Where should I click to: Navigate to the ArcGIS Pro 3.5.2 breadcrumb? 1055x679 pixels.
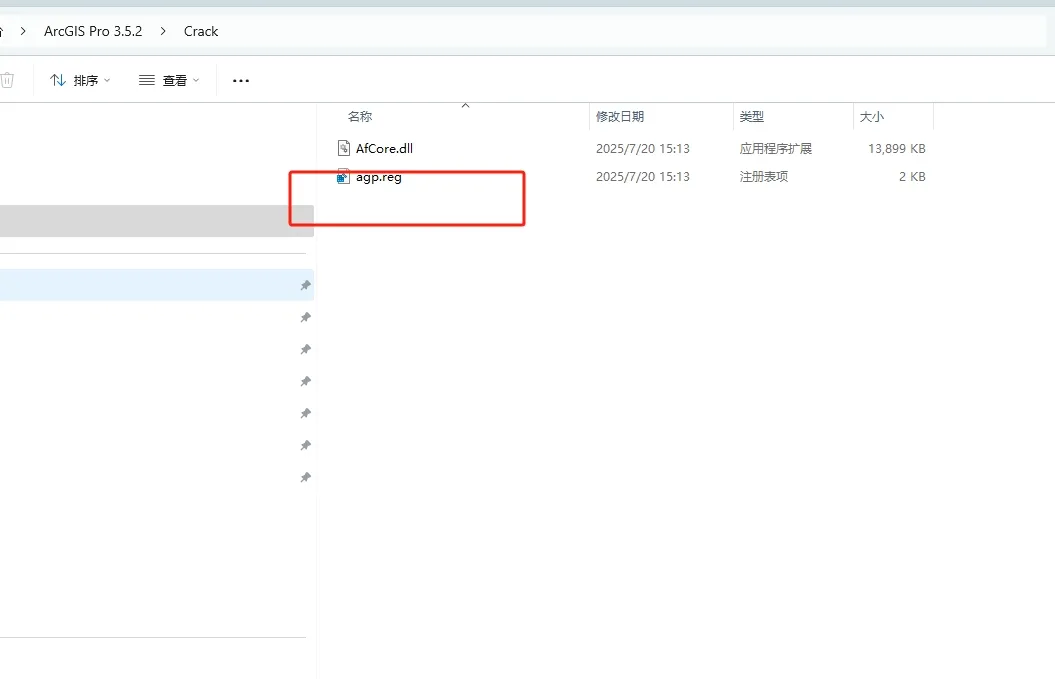coord(93,31)
